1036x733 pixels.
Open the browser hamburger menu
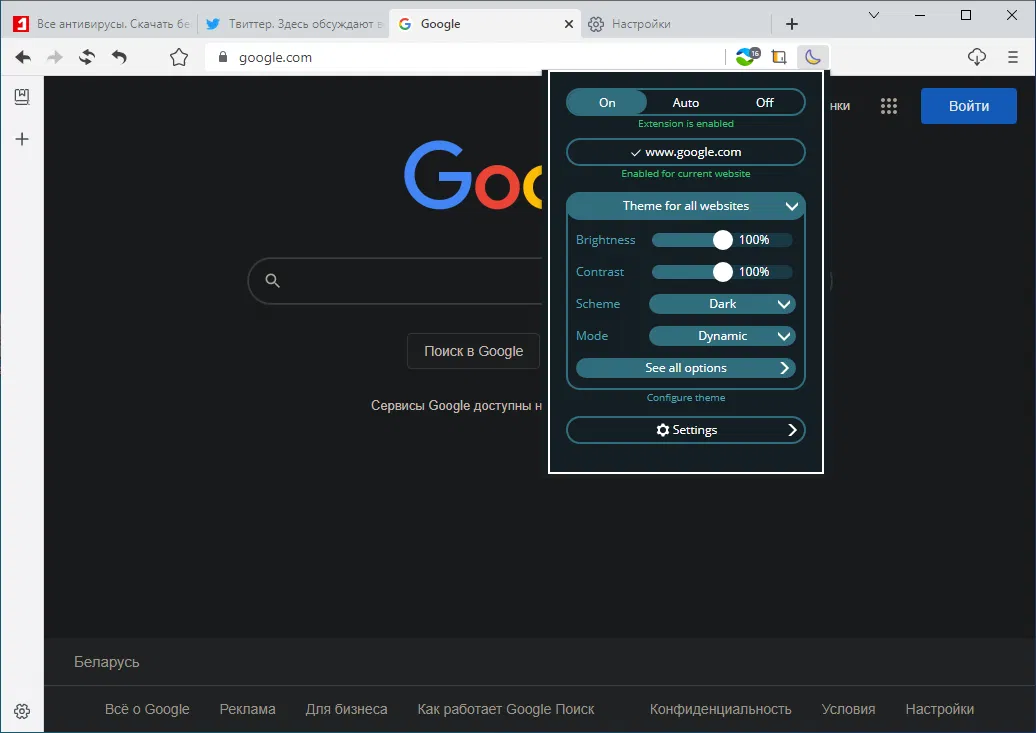(1013, 58)
